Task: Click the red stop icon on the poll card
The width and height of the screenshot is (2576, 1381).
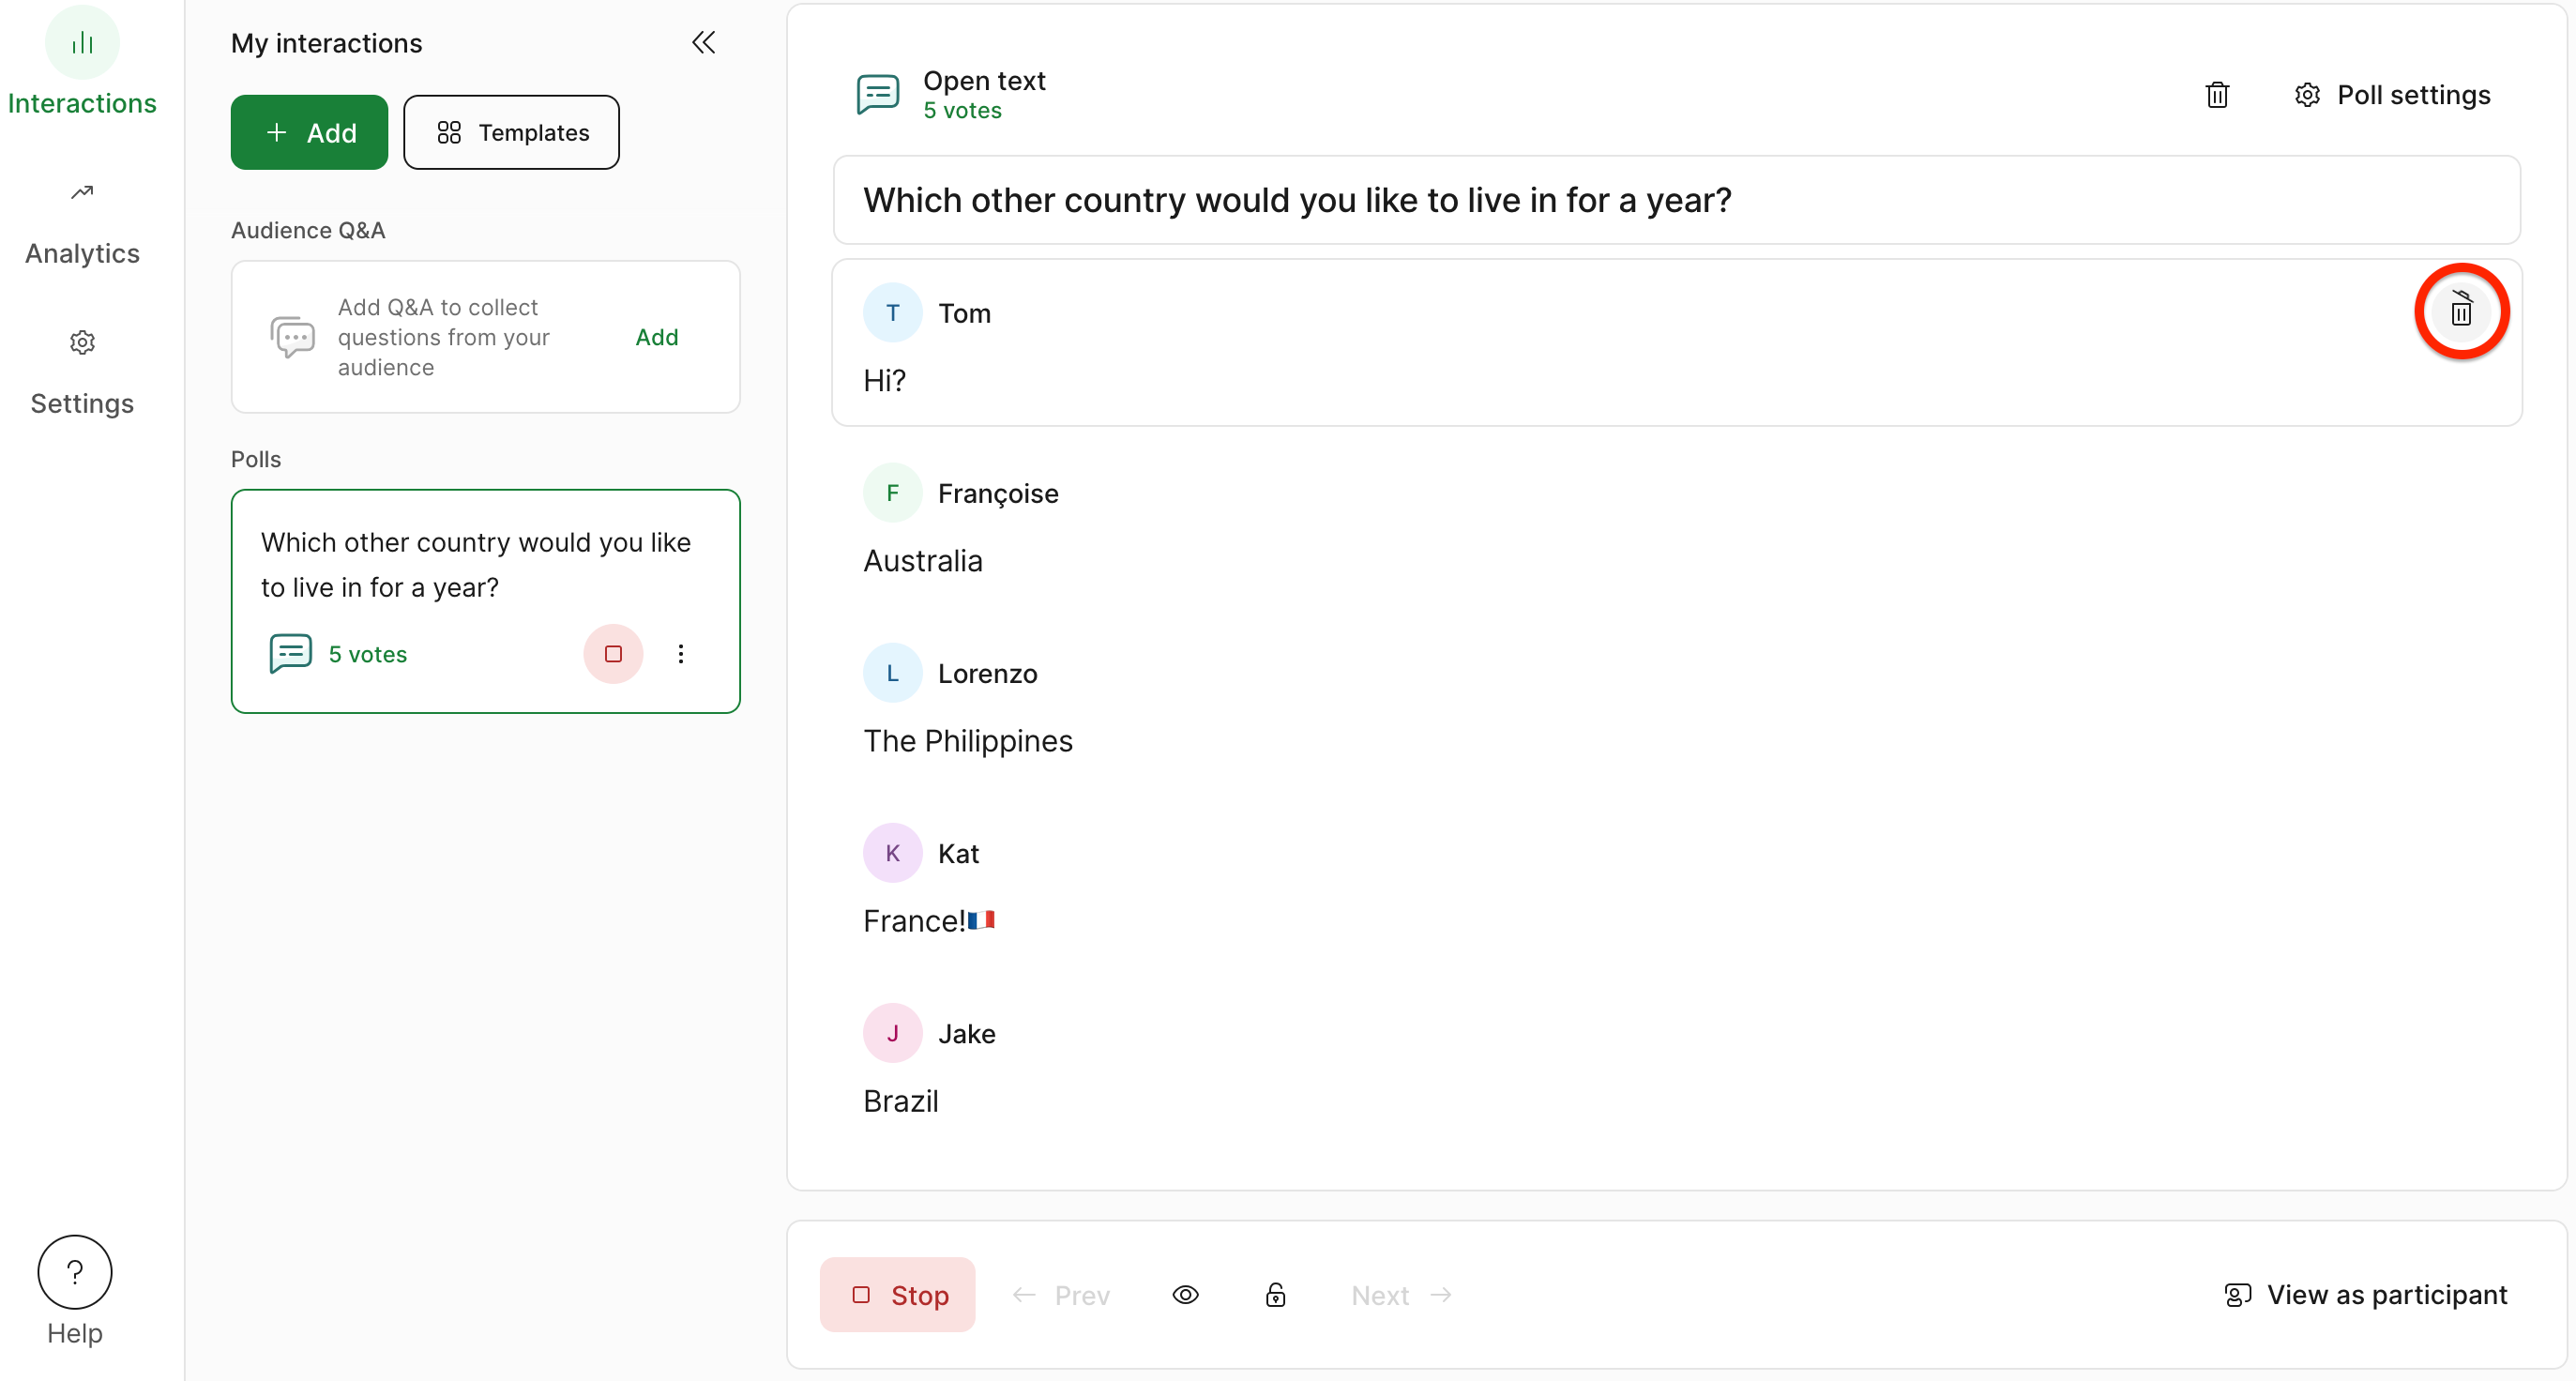Action: pyautogui.click(x=613, y=654)
